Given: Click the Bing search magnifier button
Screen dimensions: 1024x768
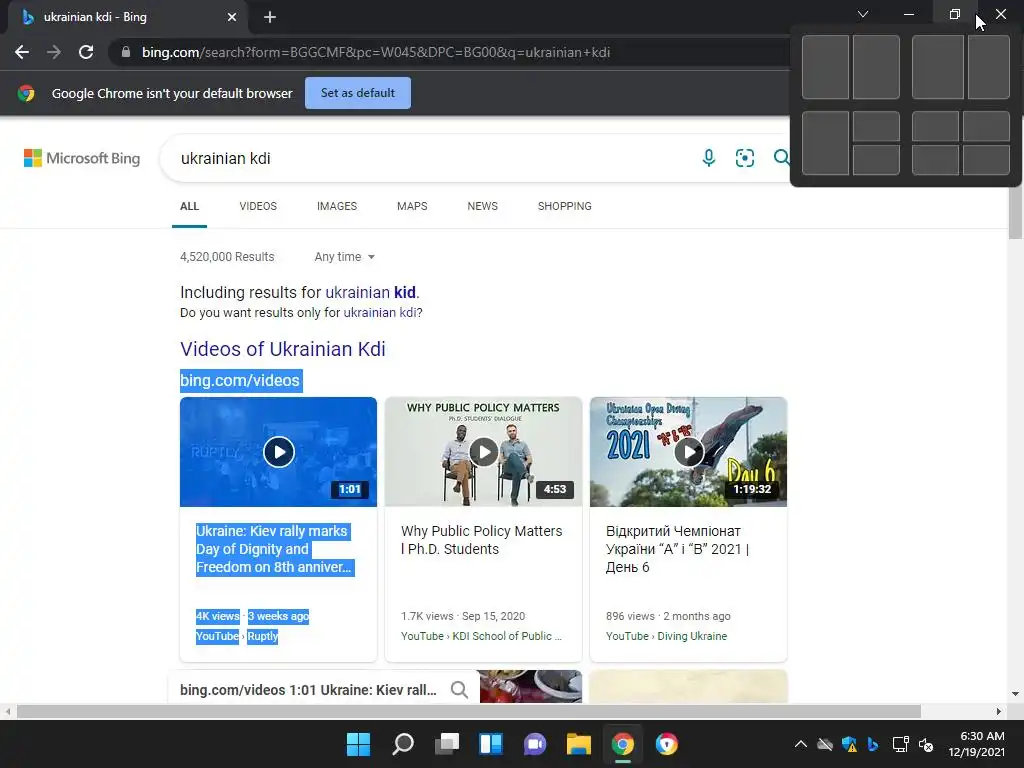Looking at the screenshot, I should click(x=781, y=157).
